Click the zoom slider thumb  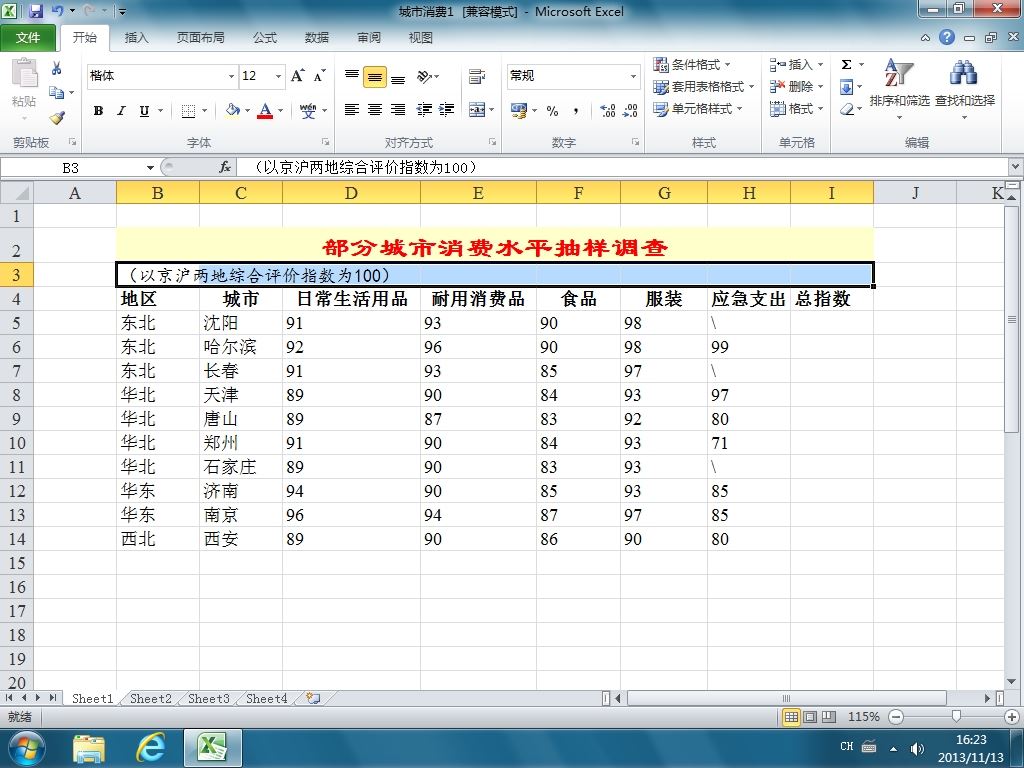pyautogui.click(x=956, y=716)
